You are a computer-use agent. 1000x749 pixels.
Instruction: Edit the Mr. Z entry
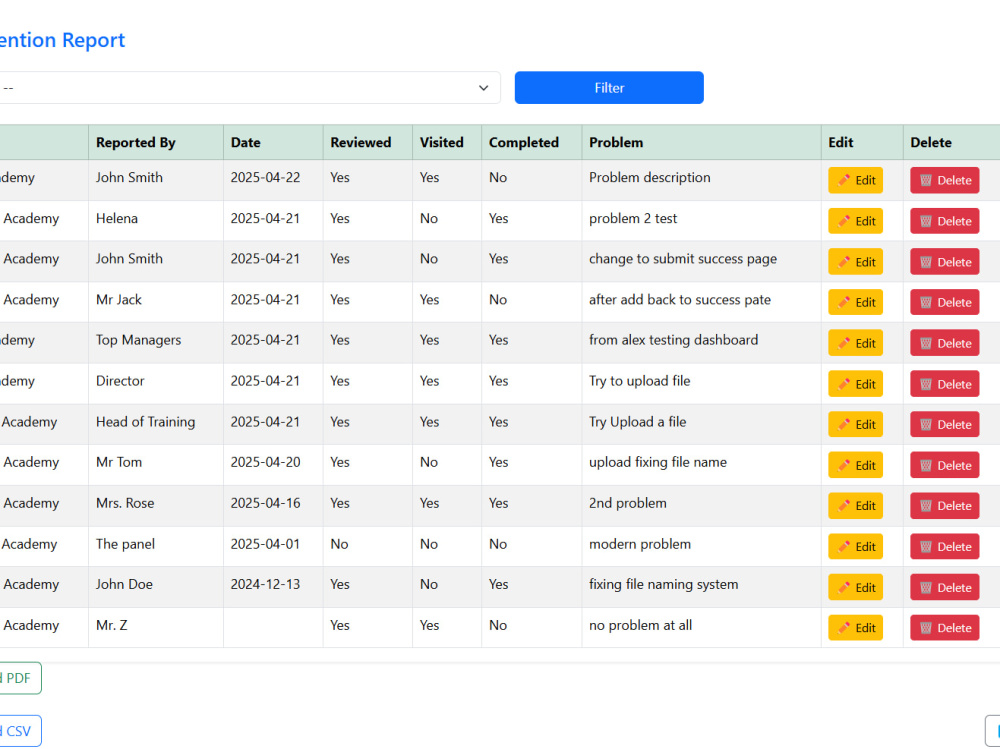click(x=855, y=628)
